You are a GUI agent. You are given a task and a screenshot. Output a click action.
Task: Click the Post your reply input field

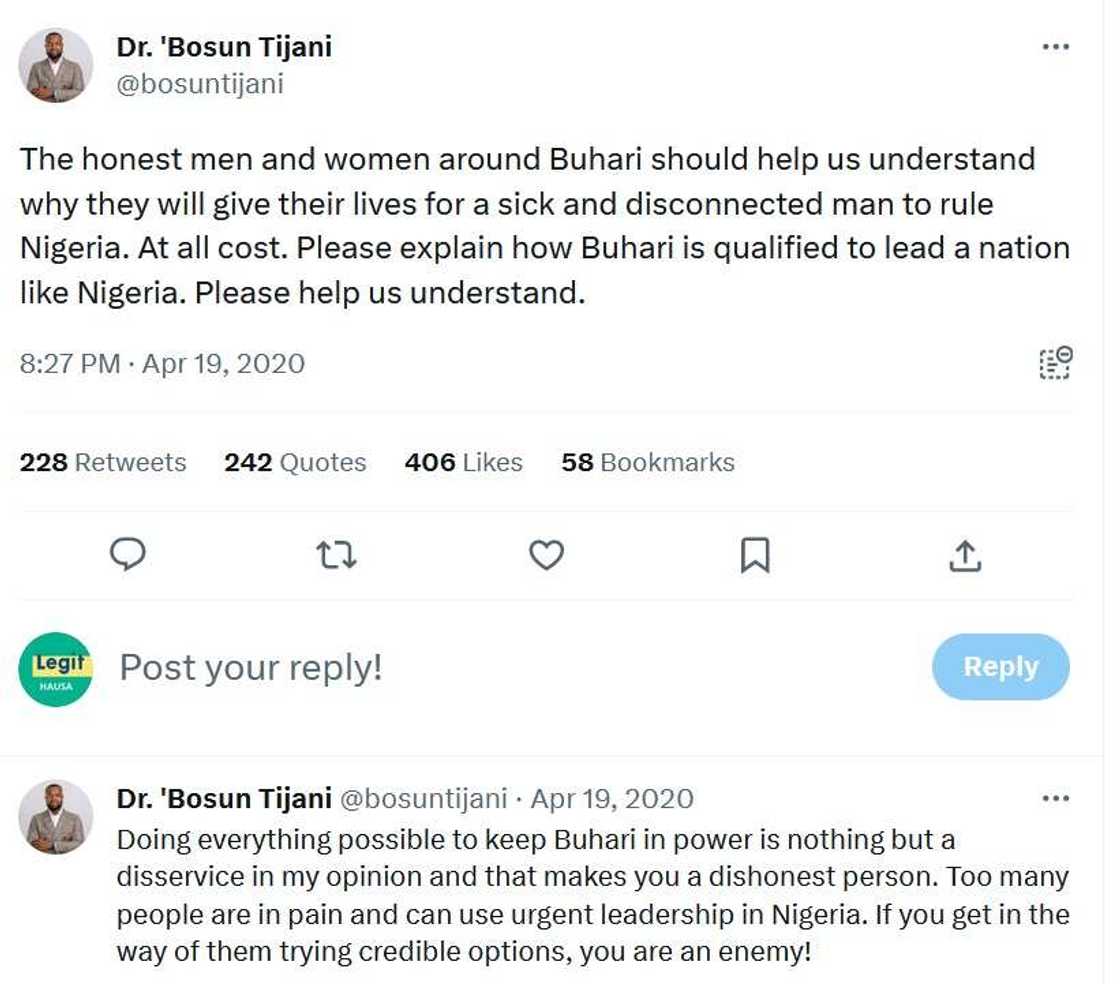[250, 667]
